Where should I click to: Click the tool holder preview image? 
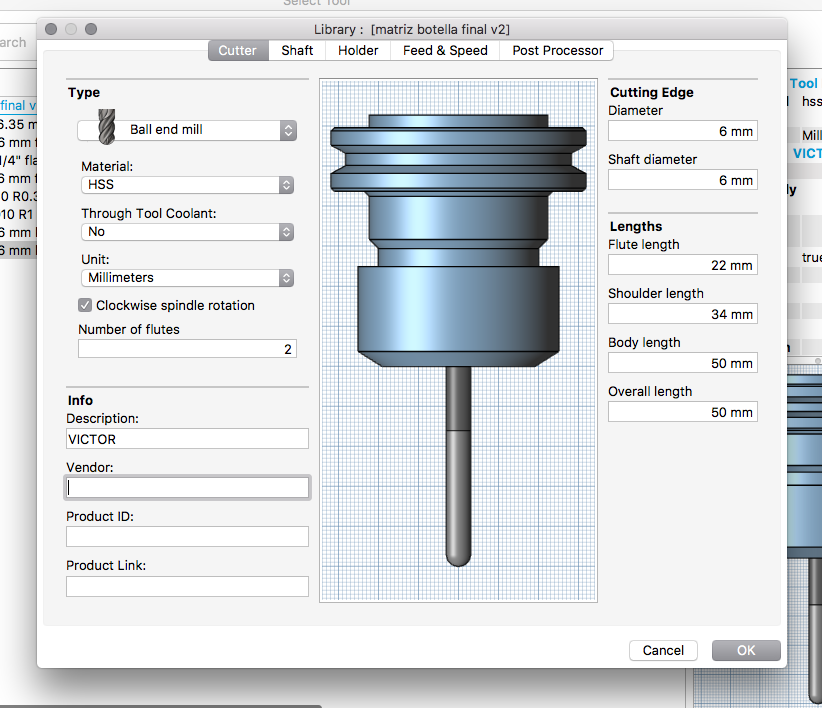click(x=458, y=340)
